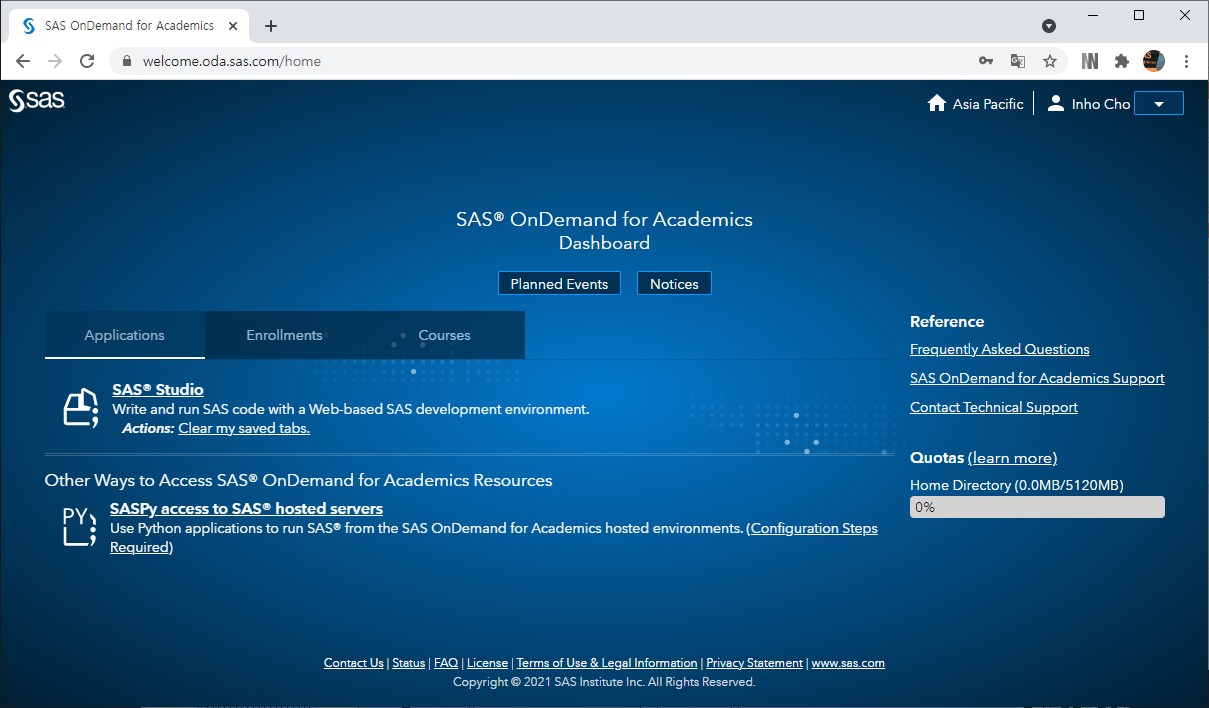Click the translate page icon
This screenshot has height=708, width=1209.
(1018, 61)
